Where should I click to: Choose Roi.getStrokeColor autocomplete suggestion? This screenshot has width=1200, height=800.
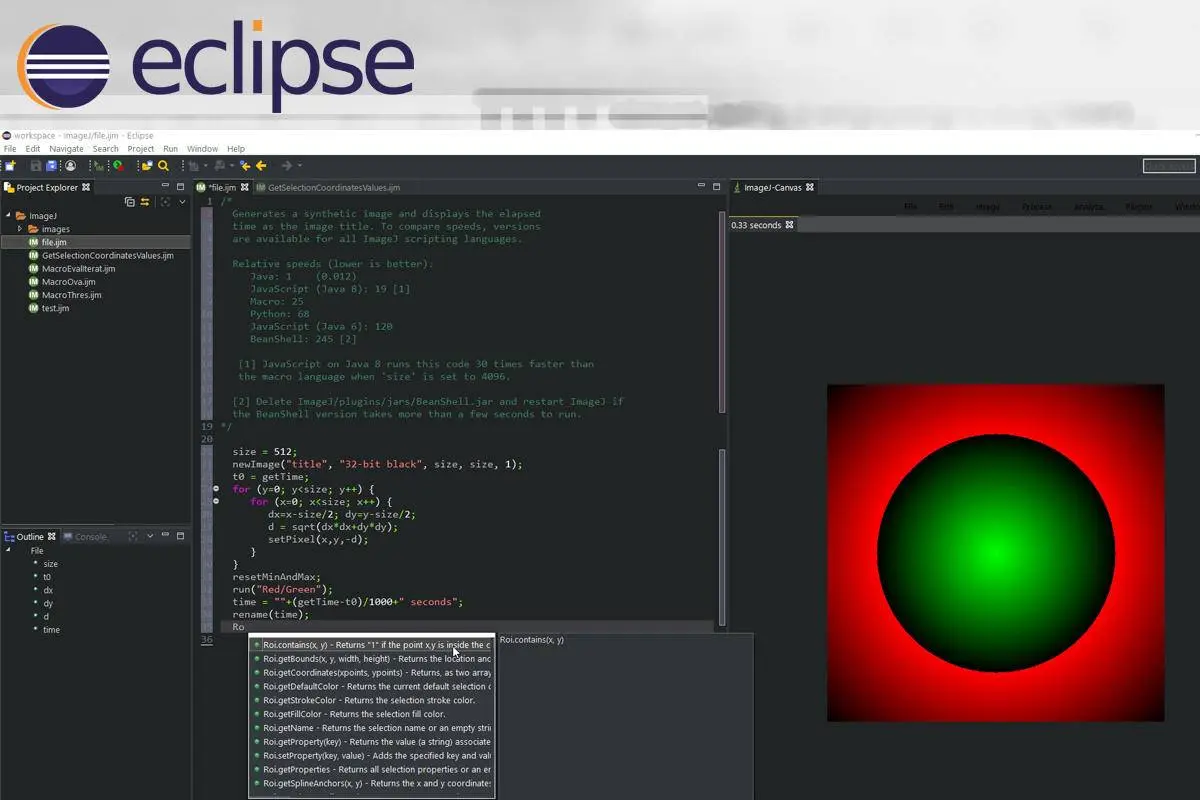[x=372, y=700]
